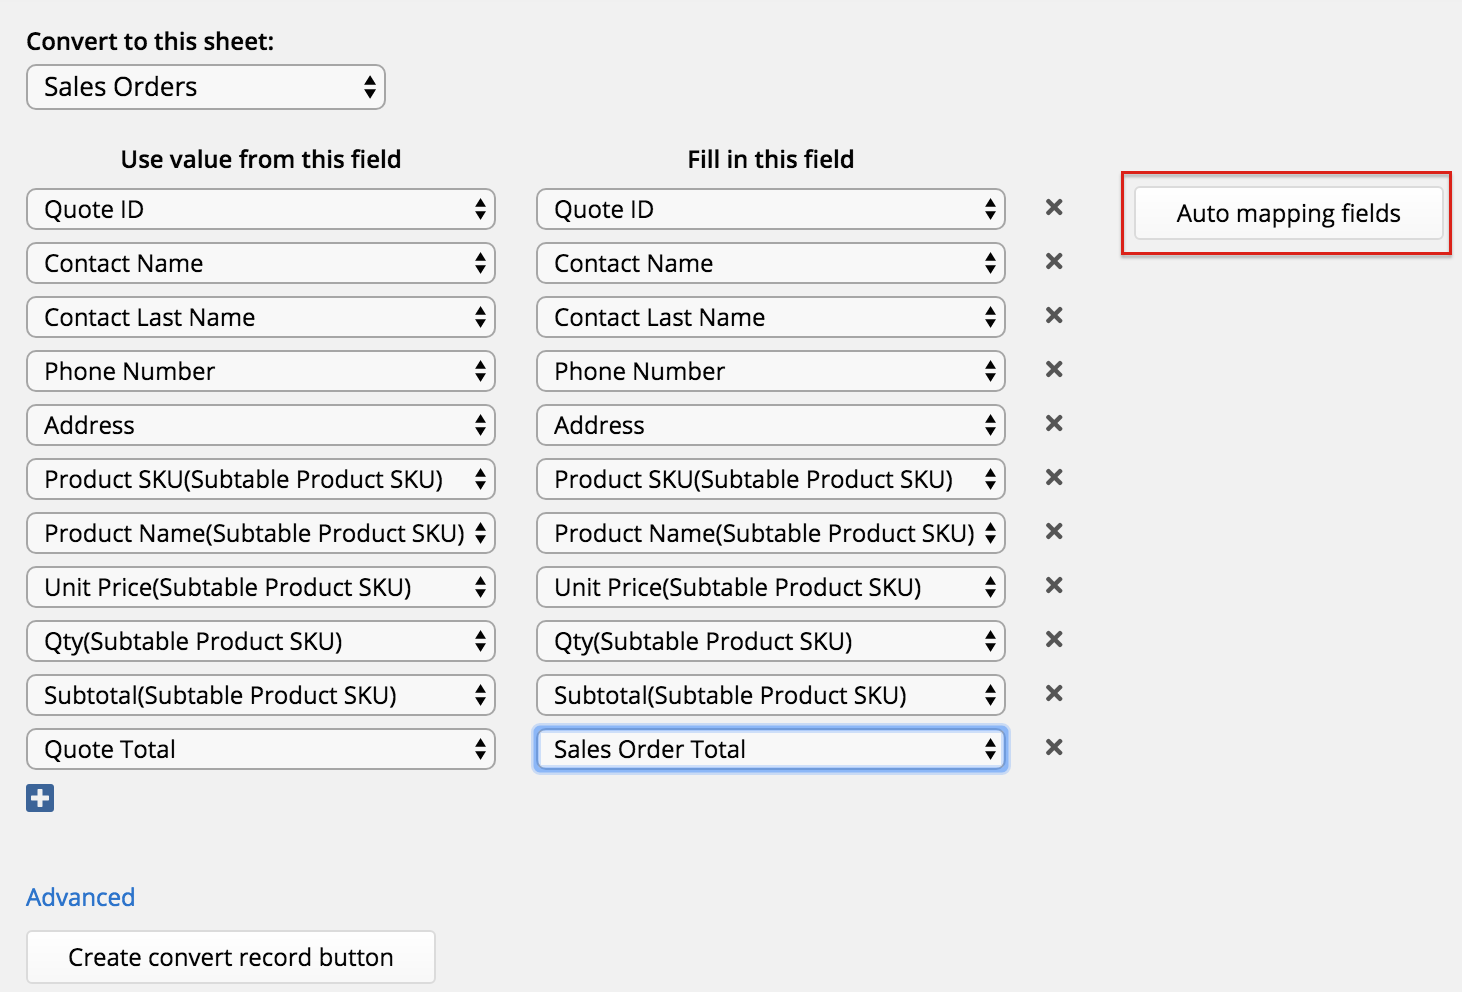This screenshot has width=1462, height=992.
Task: Click Create convert record button
Action: coord(231,957)
